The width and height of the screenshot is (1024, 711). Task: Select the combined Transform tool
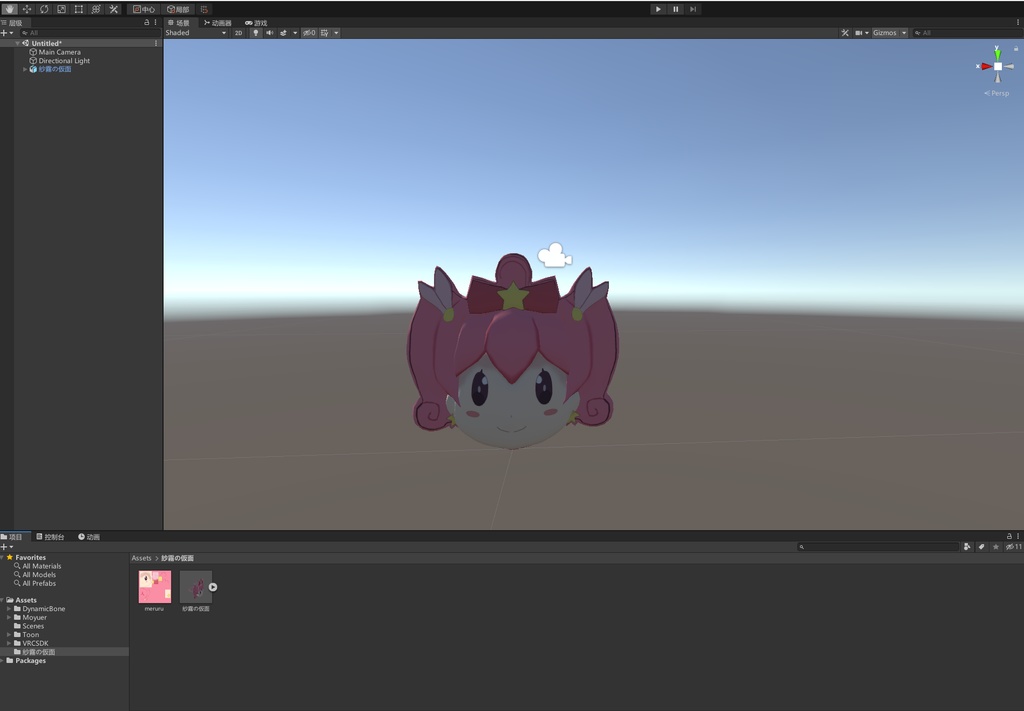[96, 9]
